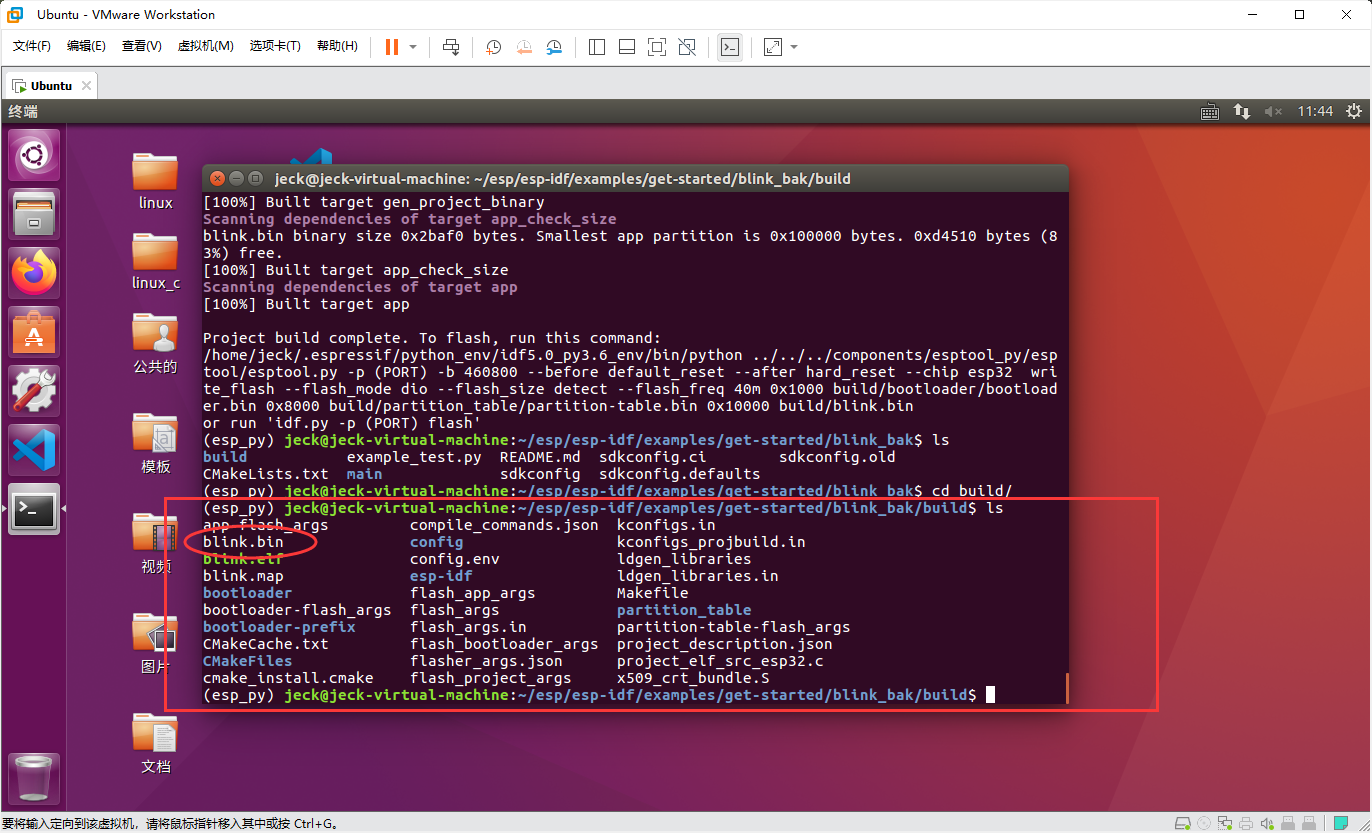
Task: Click compile_commands.json in the listing
Action: 504,525
